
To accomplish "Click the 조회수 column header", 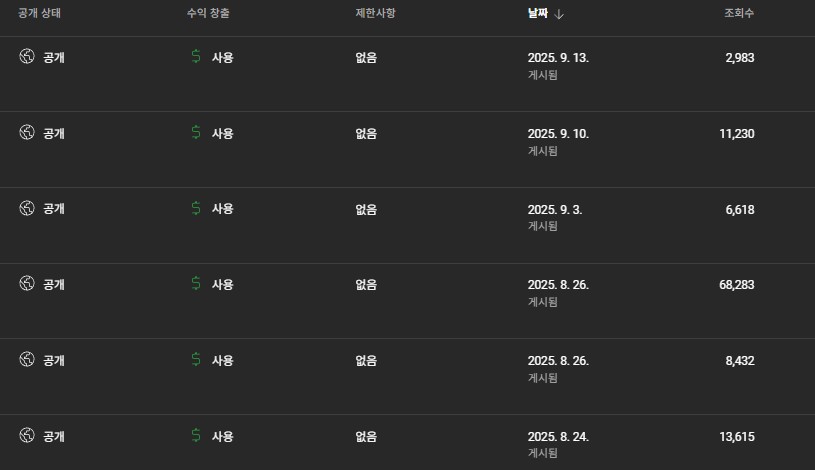I will click(x=739, y=14).
